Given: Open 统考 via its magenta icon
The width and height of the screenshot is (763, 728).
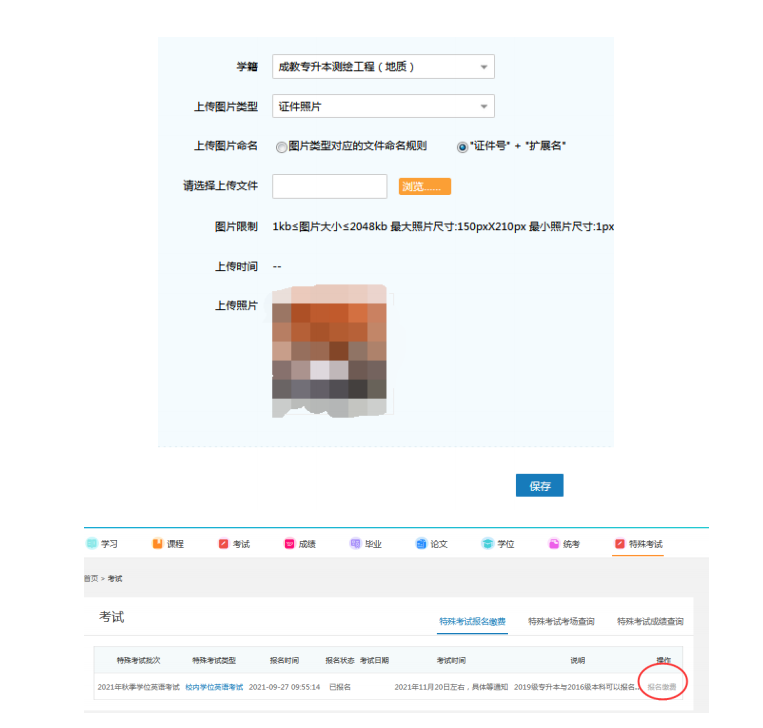Looking at the screenshot, I should [553, 544].
